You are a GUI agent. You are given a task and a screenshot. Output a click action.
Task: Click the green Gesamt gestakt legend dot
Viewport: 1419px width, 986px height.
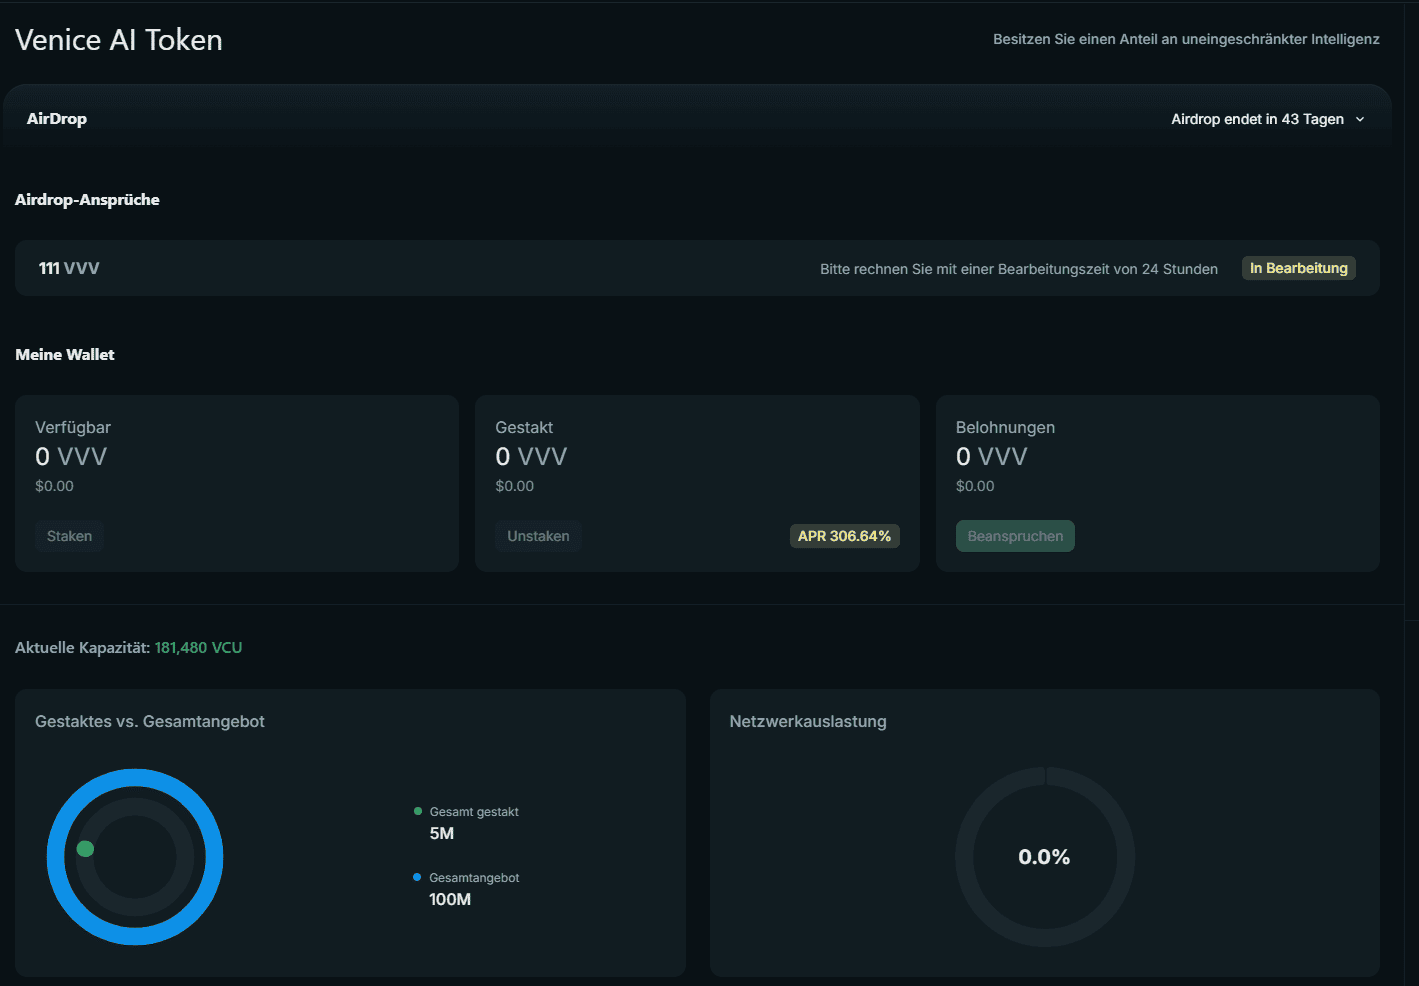pos(417,811)
